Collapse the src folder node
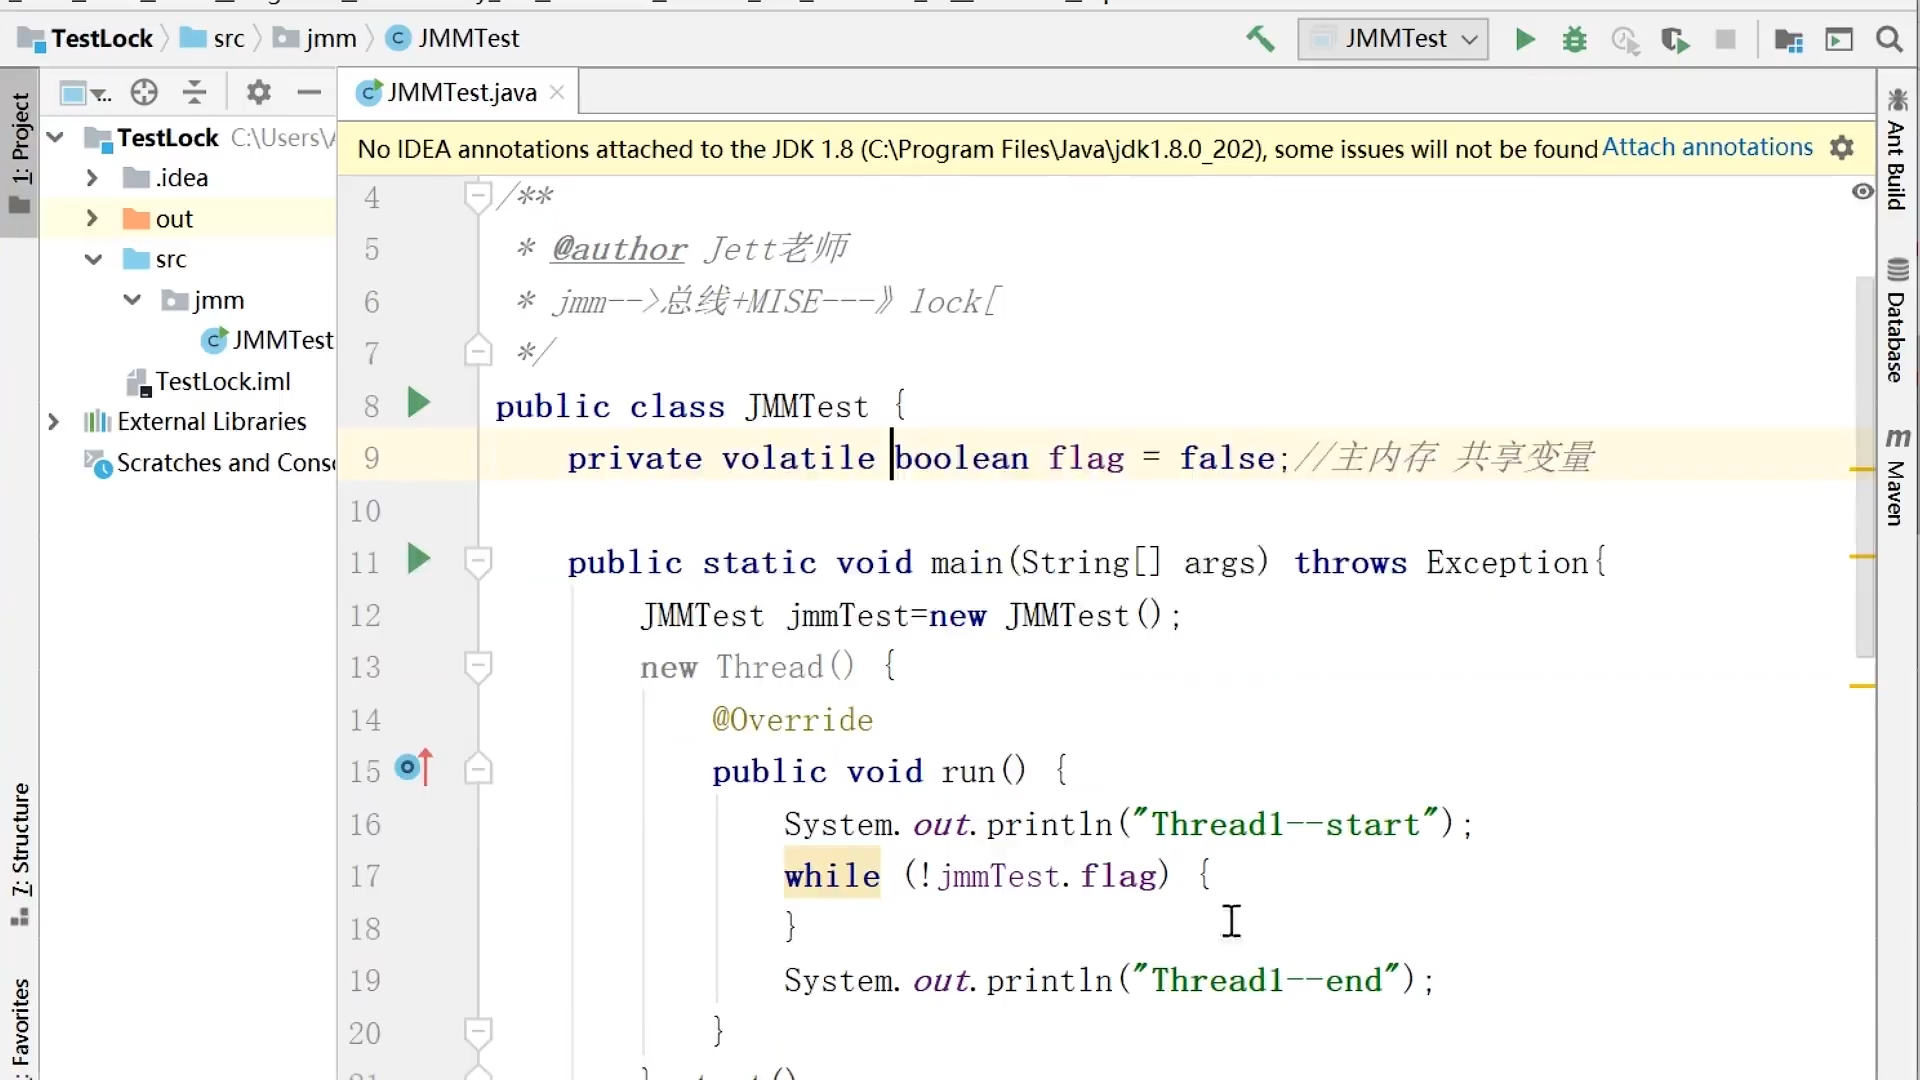The width and height of the screenshot is (1920, 1080). 93,259
